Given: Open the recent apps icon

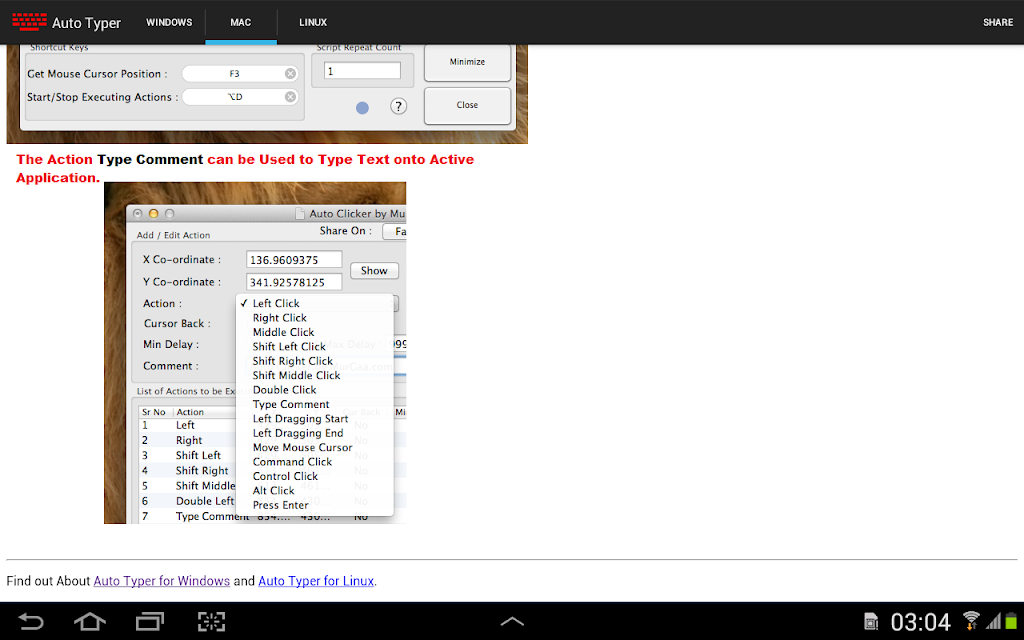Looking at the screenshot, I should (150, 621).
